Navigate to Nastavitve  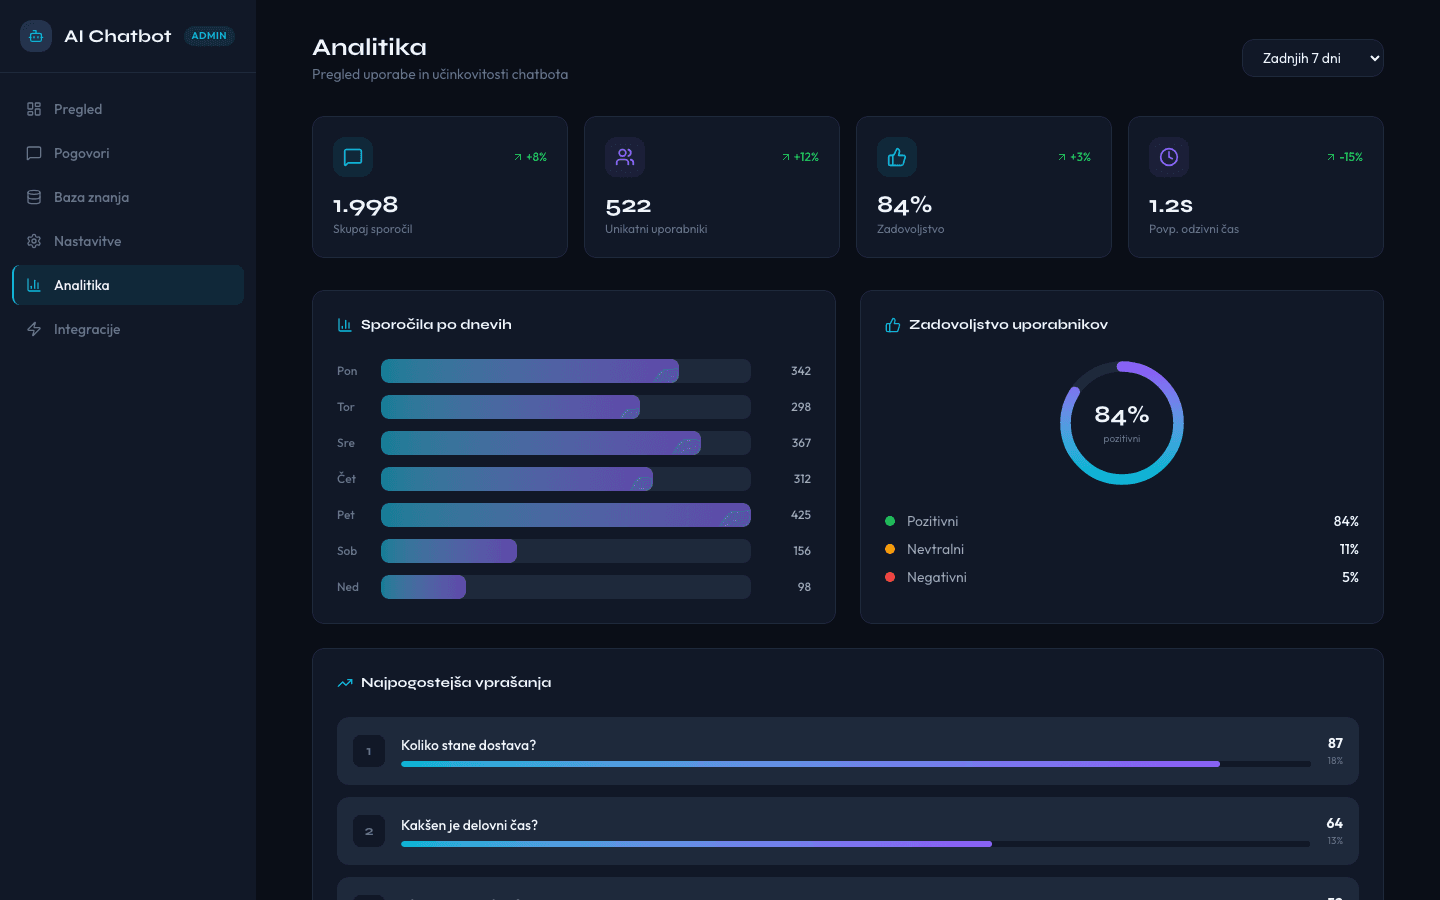coord(128,241)
